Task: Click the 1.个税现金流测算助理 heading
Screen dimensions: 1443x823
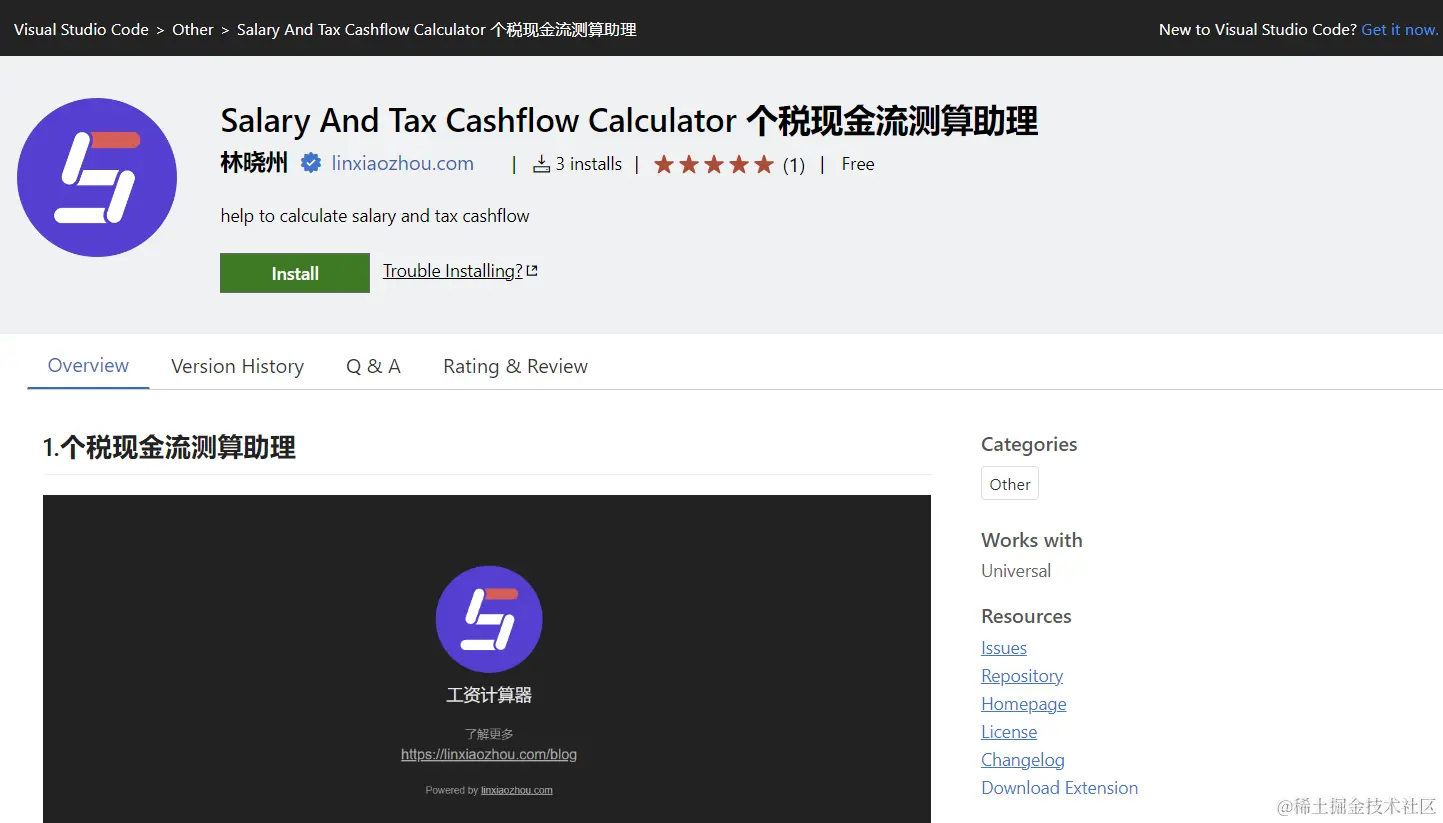Action: pyautogui.click(x=169, y=447)
